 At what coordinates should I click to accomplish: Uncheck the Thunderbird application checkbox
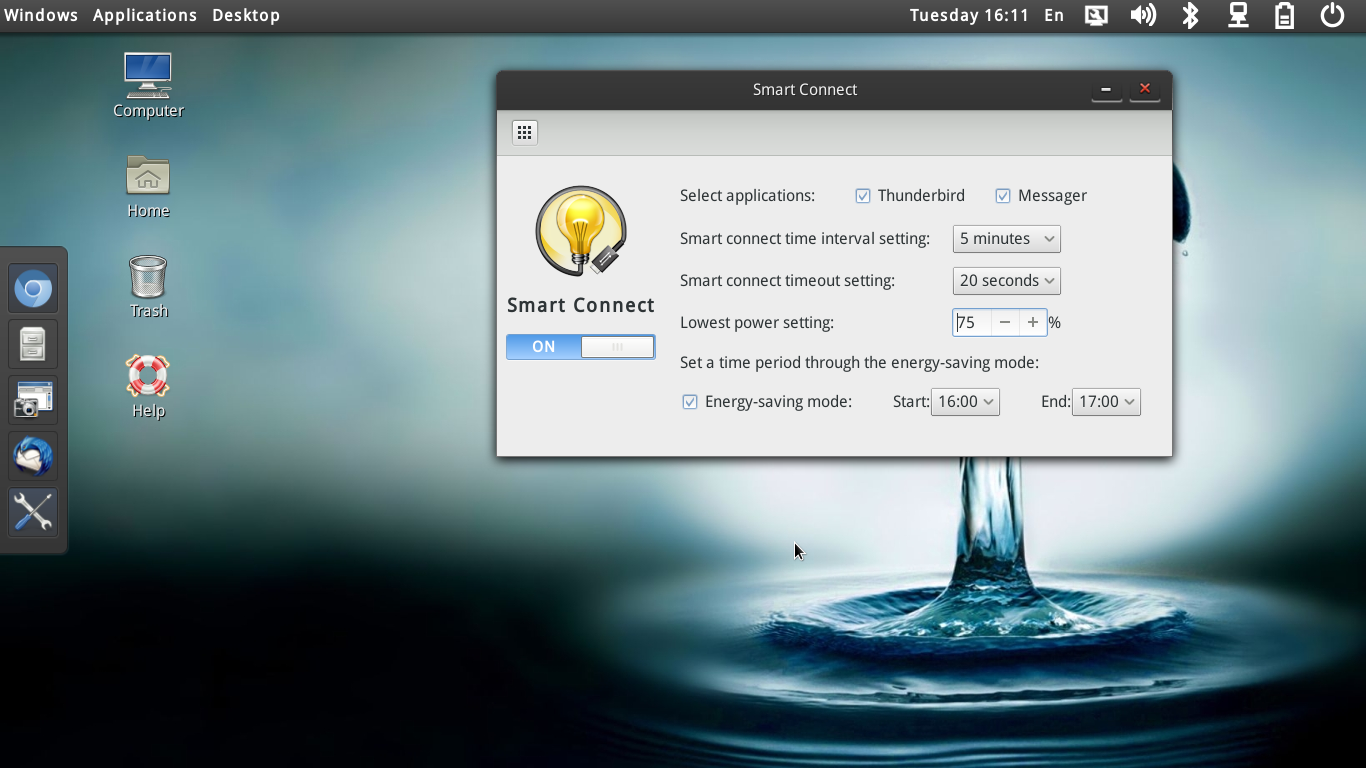pyautogui.click(x=862, y=195)
